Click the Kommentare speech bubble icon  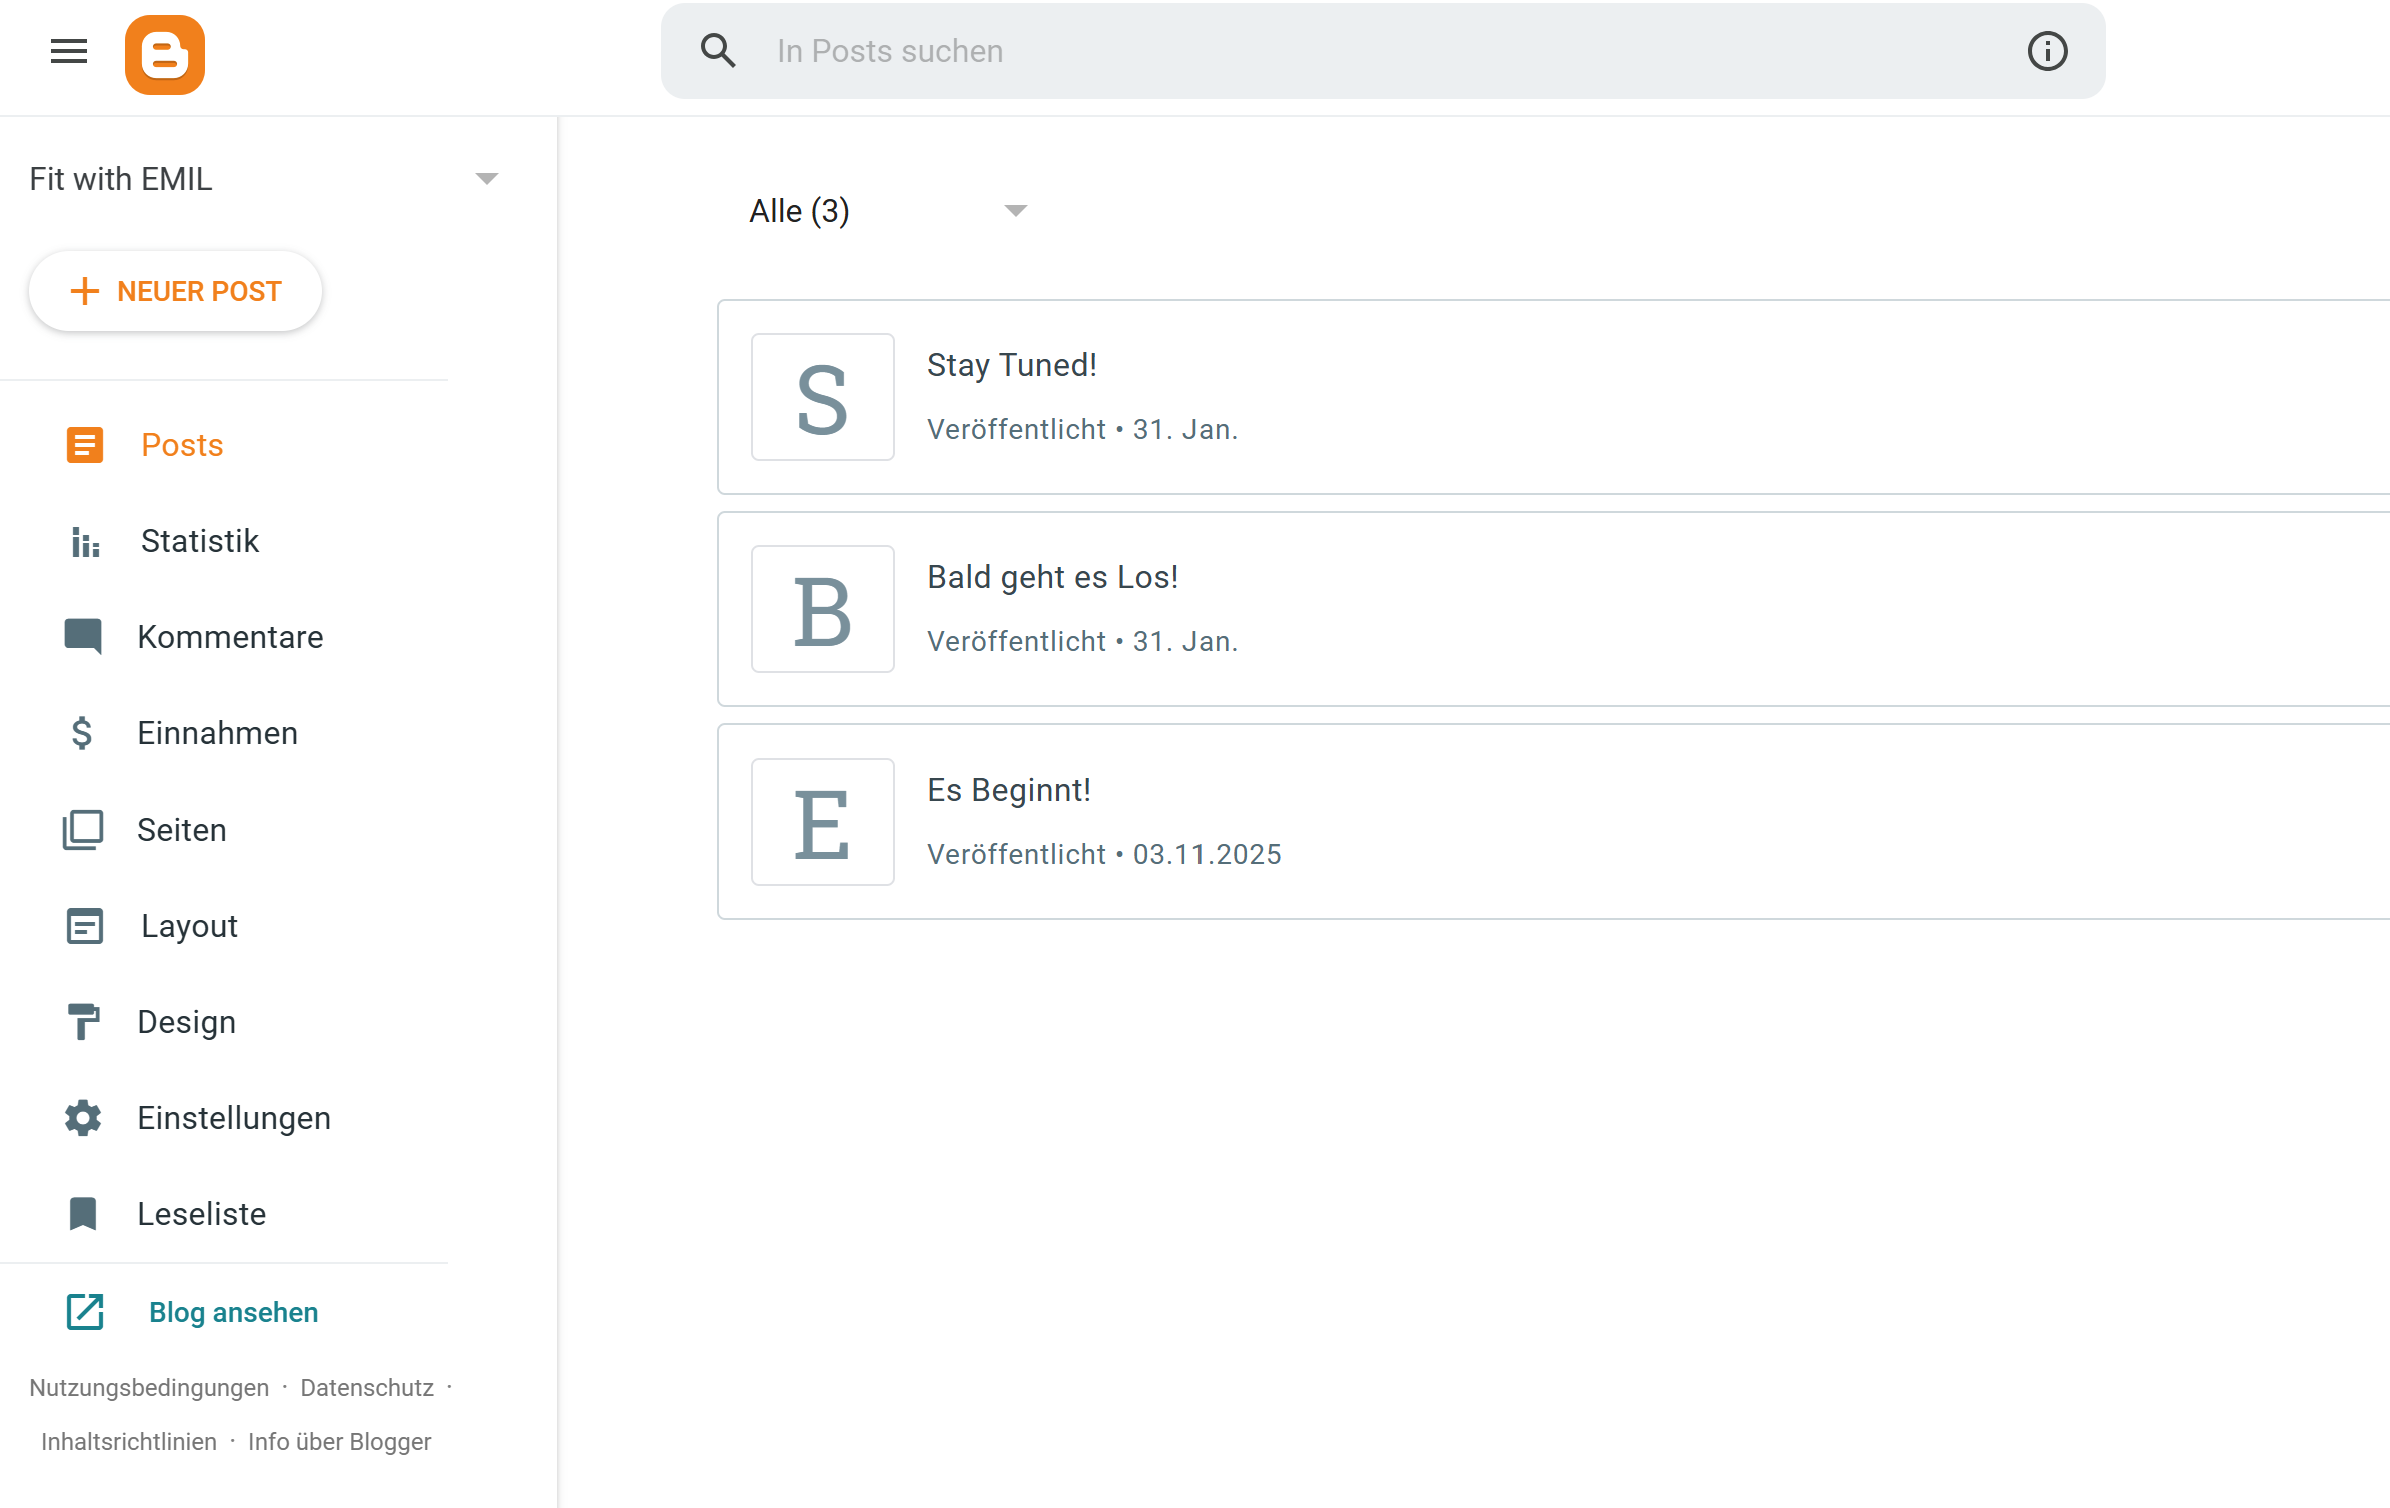click(83, 636)
